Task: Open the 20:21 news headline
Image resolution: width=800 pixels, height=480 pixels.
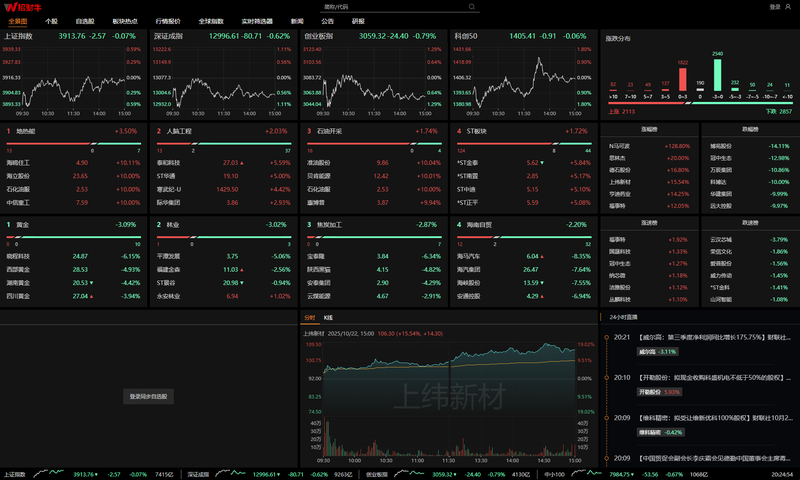Action: coord(714,337)
